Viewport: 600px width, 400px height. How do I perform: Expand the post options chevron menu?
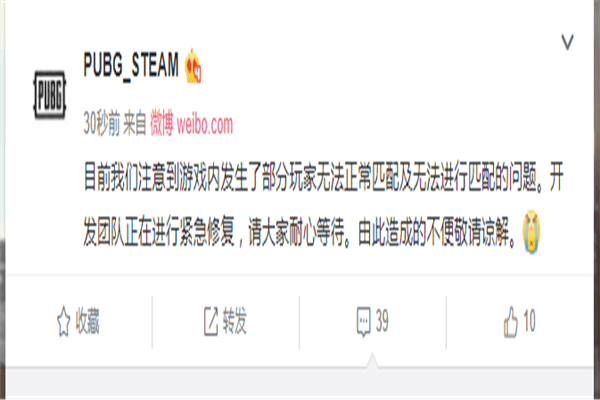[567, 42]
